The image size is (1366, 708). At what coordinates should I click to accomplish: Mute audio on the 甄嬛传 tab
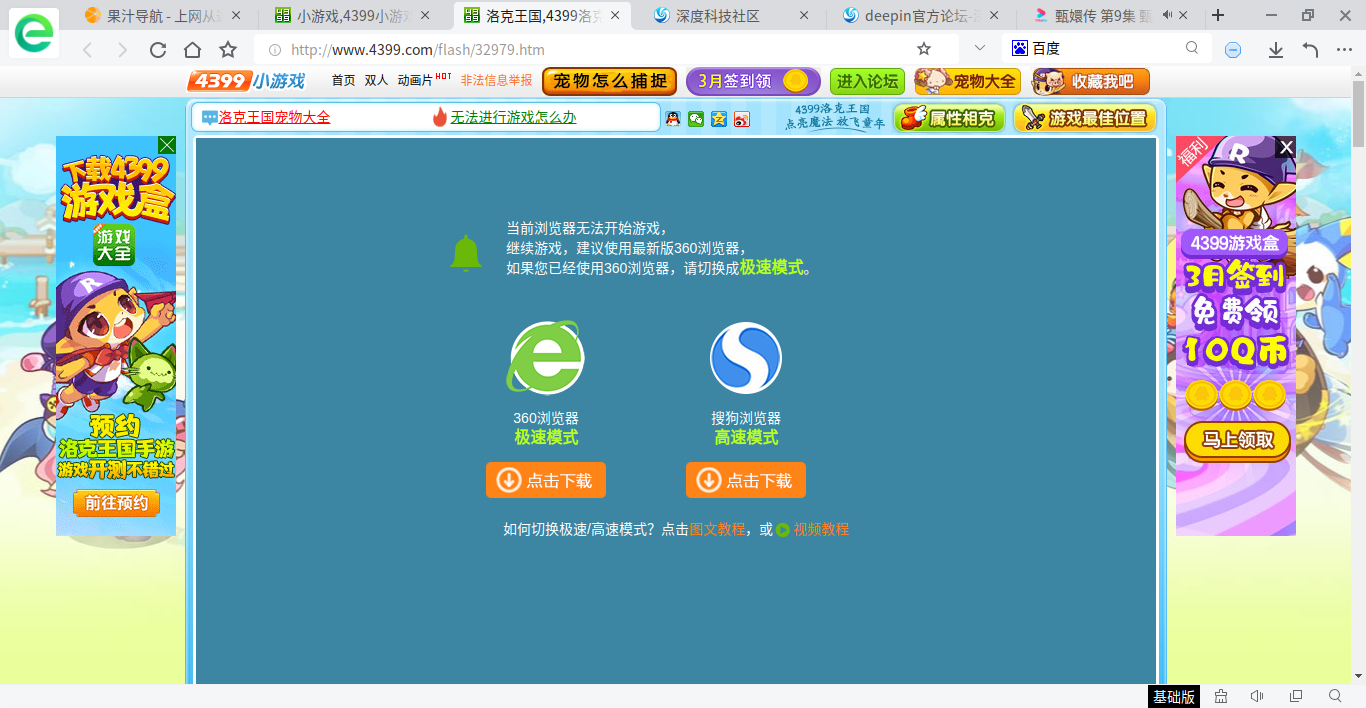(1167, 15)
